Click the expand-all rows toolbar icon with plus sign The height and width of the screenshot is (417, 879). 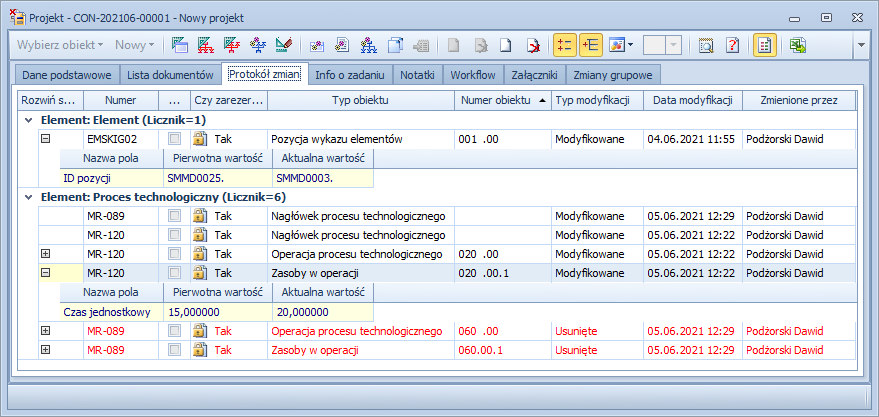590,45
